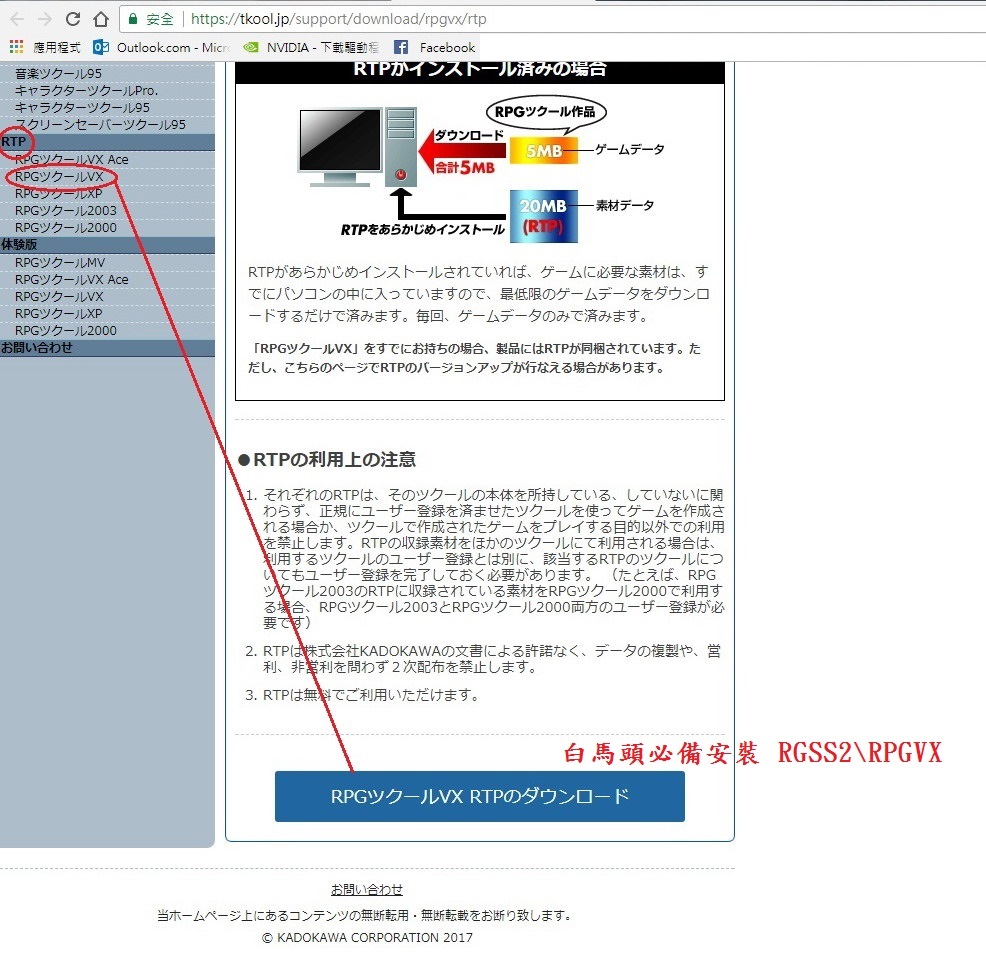Image resolution: width=986 pixels, height=963 pixels.
Task: Click the 体験版 section header in sidebar
Action: (107, 245)
